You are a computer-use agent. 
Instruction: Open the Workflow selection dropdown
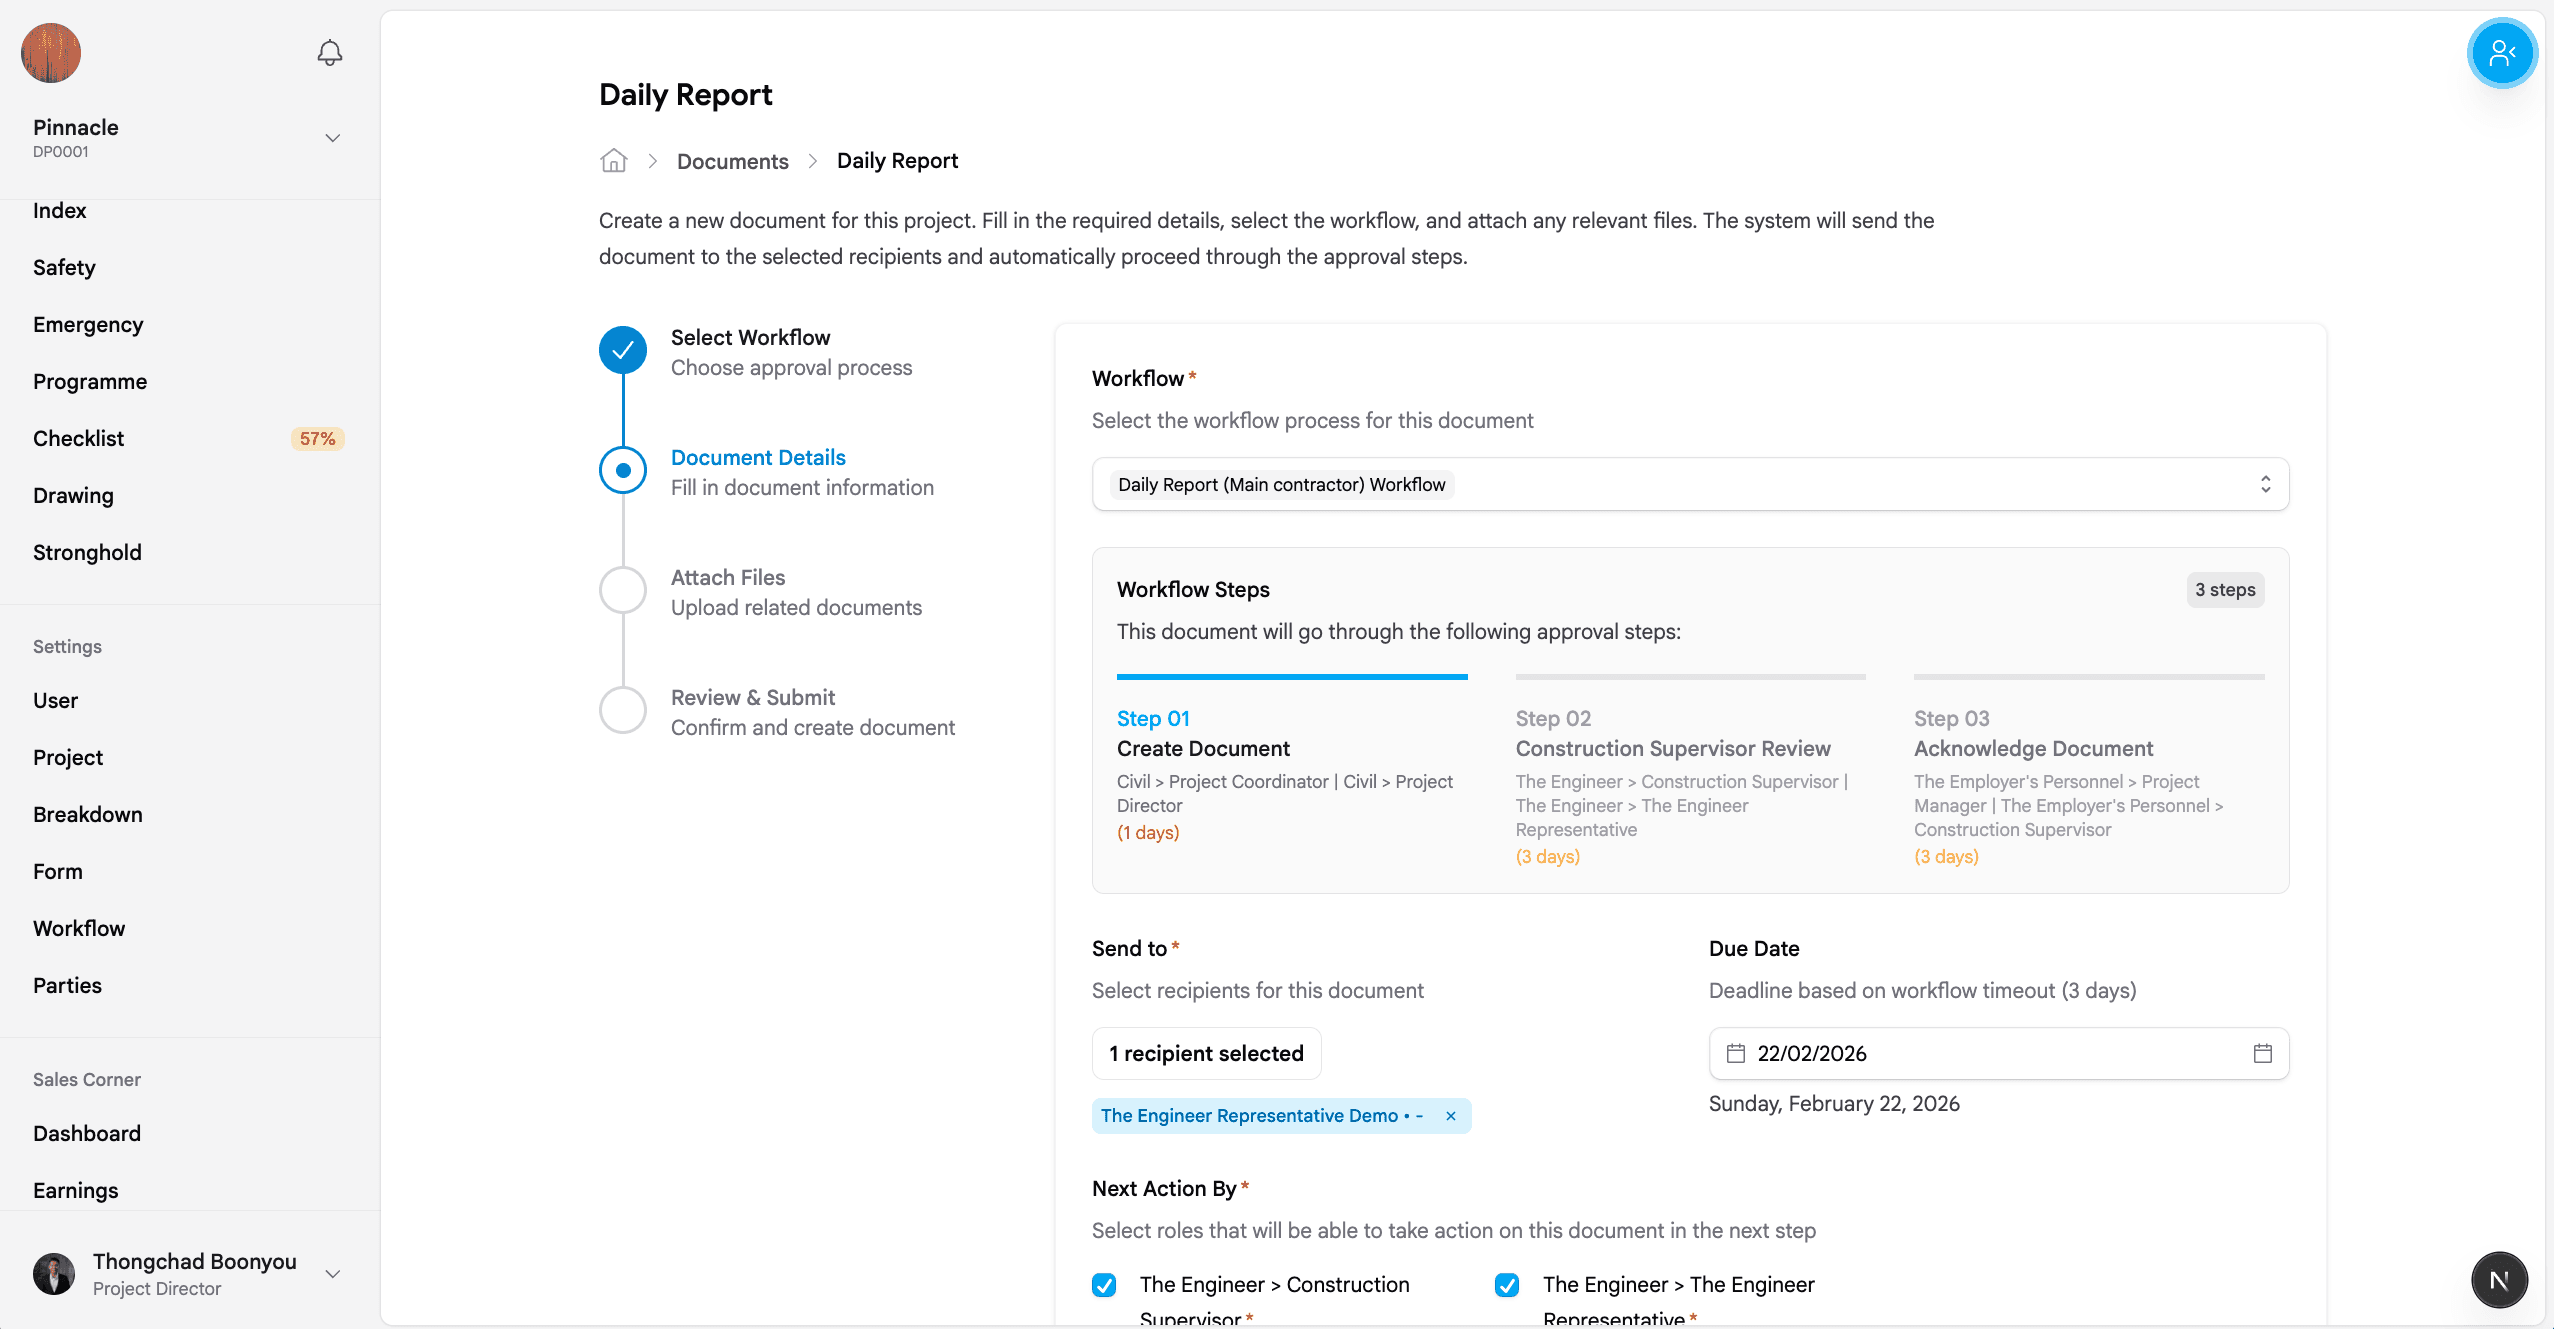click(x=1690, y=485)
